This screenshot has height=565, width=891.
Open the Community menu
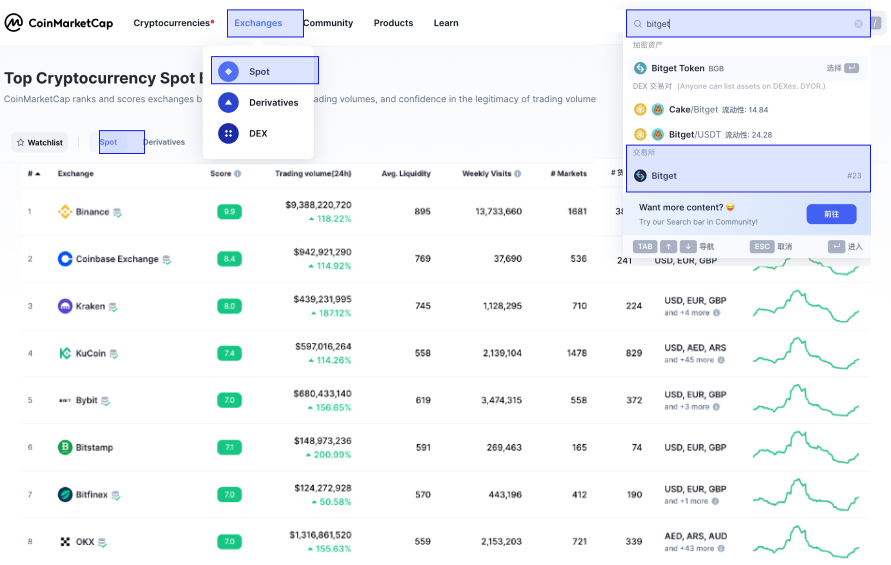[328, 23]
